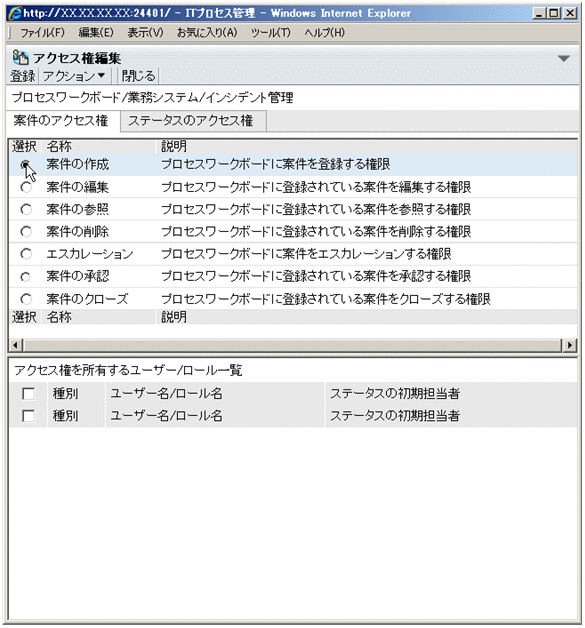585x628 pixels.
Task: Switch to 案件のアクセス権 tab
Action: point(61,121)
